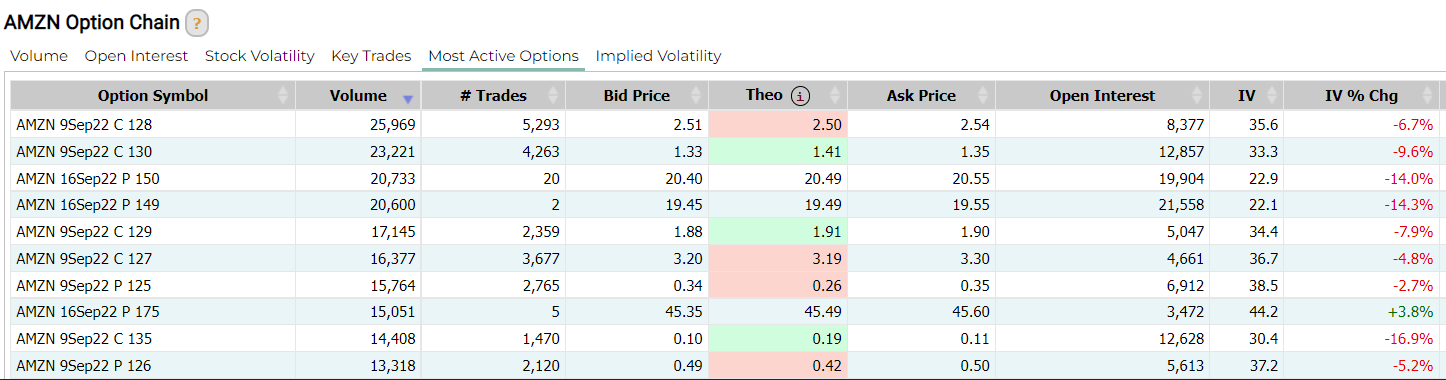Switch to the Open Interest tab

click(136, 56)
